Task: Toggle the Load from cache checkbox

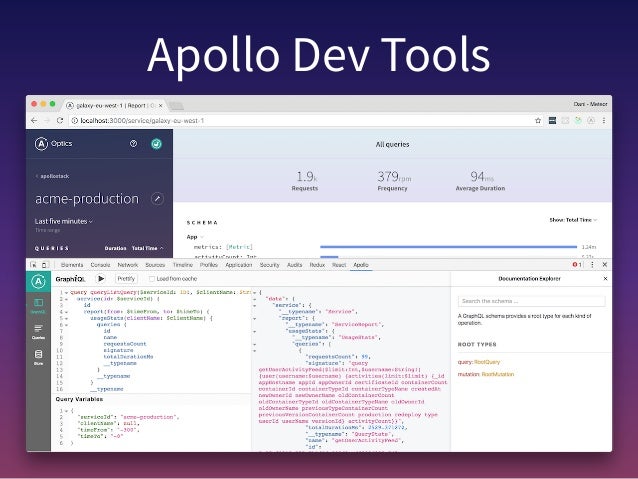Action: coord(152,279)
